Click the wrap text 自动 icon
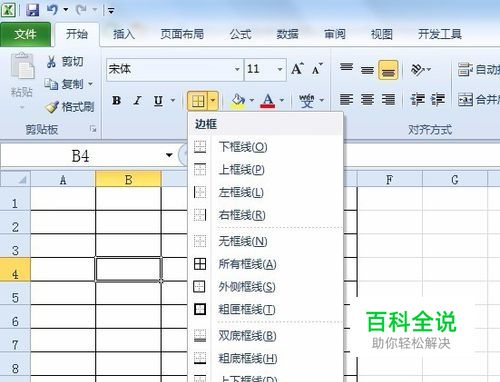The height and width of the screenshot is (382, 500). point(465,69)
